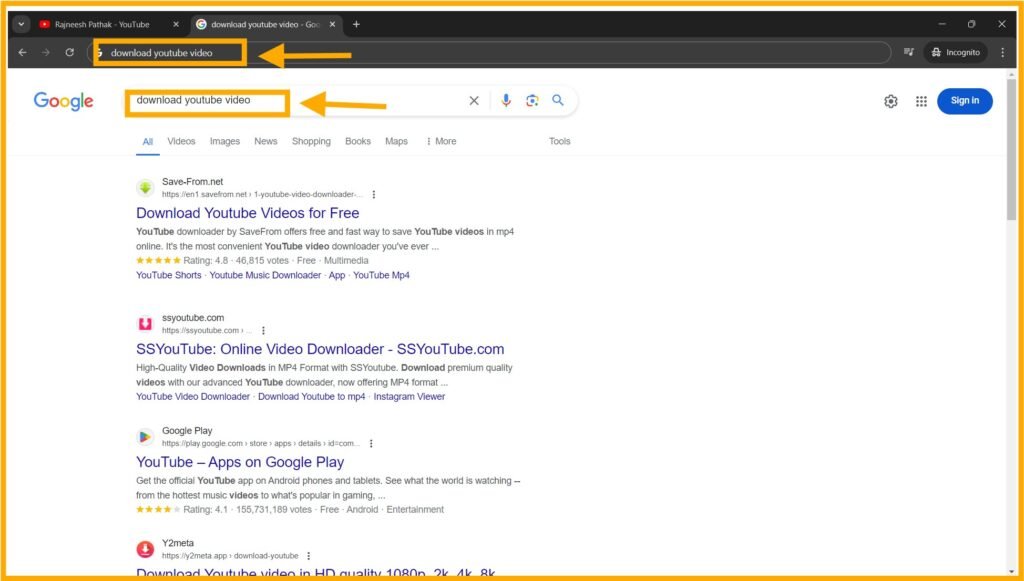The height and width of the screenshot is (581, 1024).
Task: Open the Instagram Viewer sitelink
Action: tap(409, 396)
